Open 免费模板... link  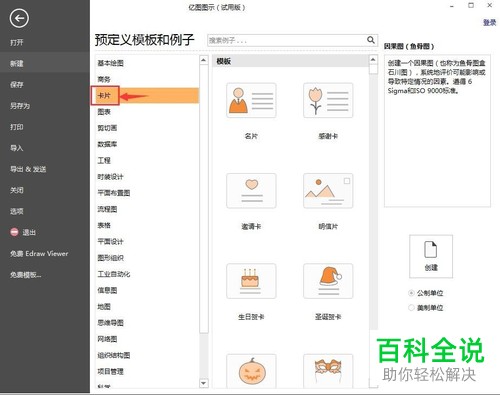pyautogui.click(x=25, y=275)
